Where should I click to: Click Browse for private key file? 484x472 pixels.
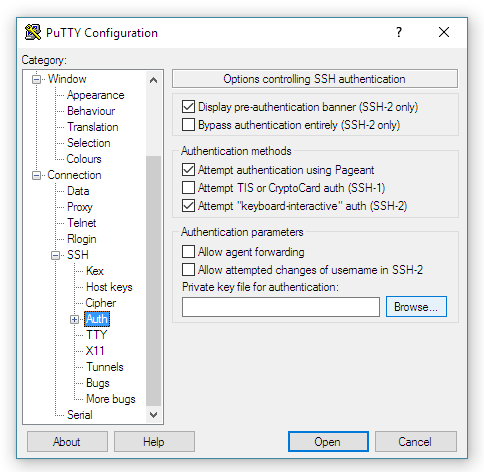[416, 306]
